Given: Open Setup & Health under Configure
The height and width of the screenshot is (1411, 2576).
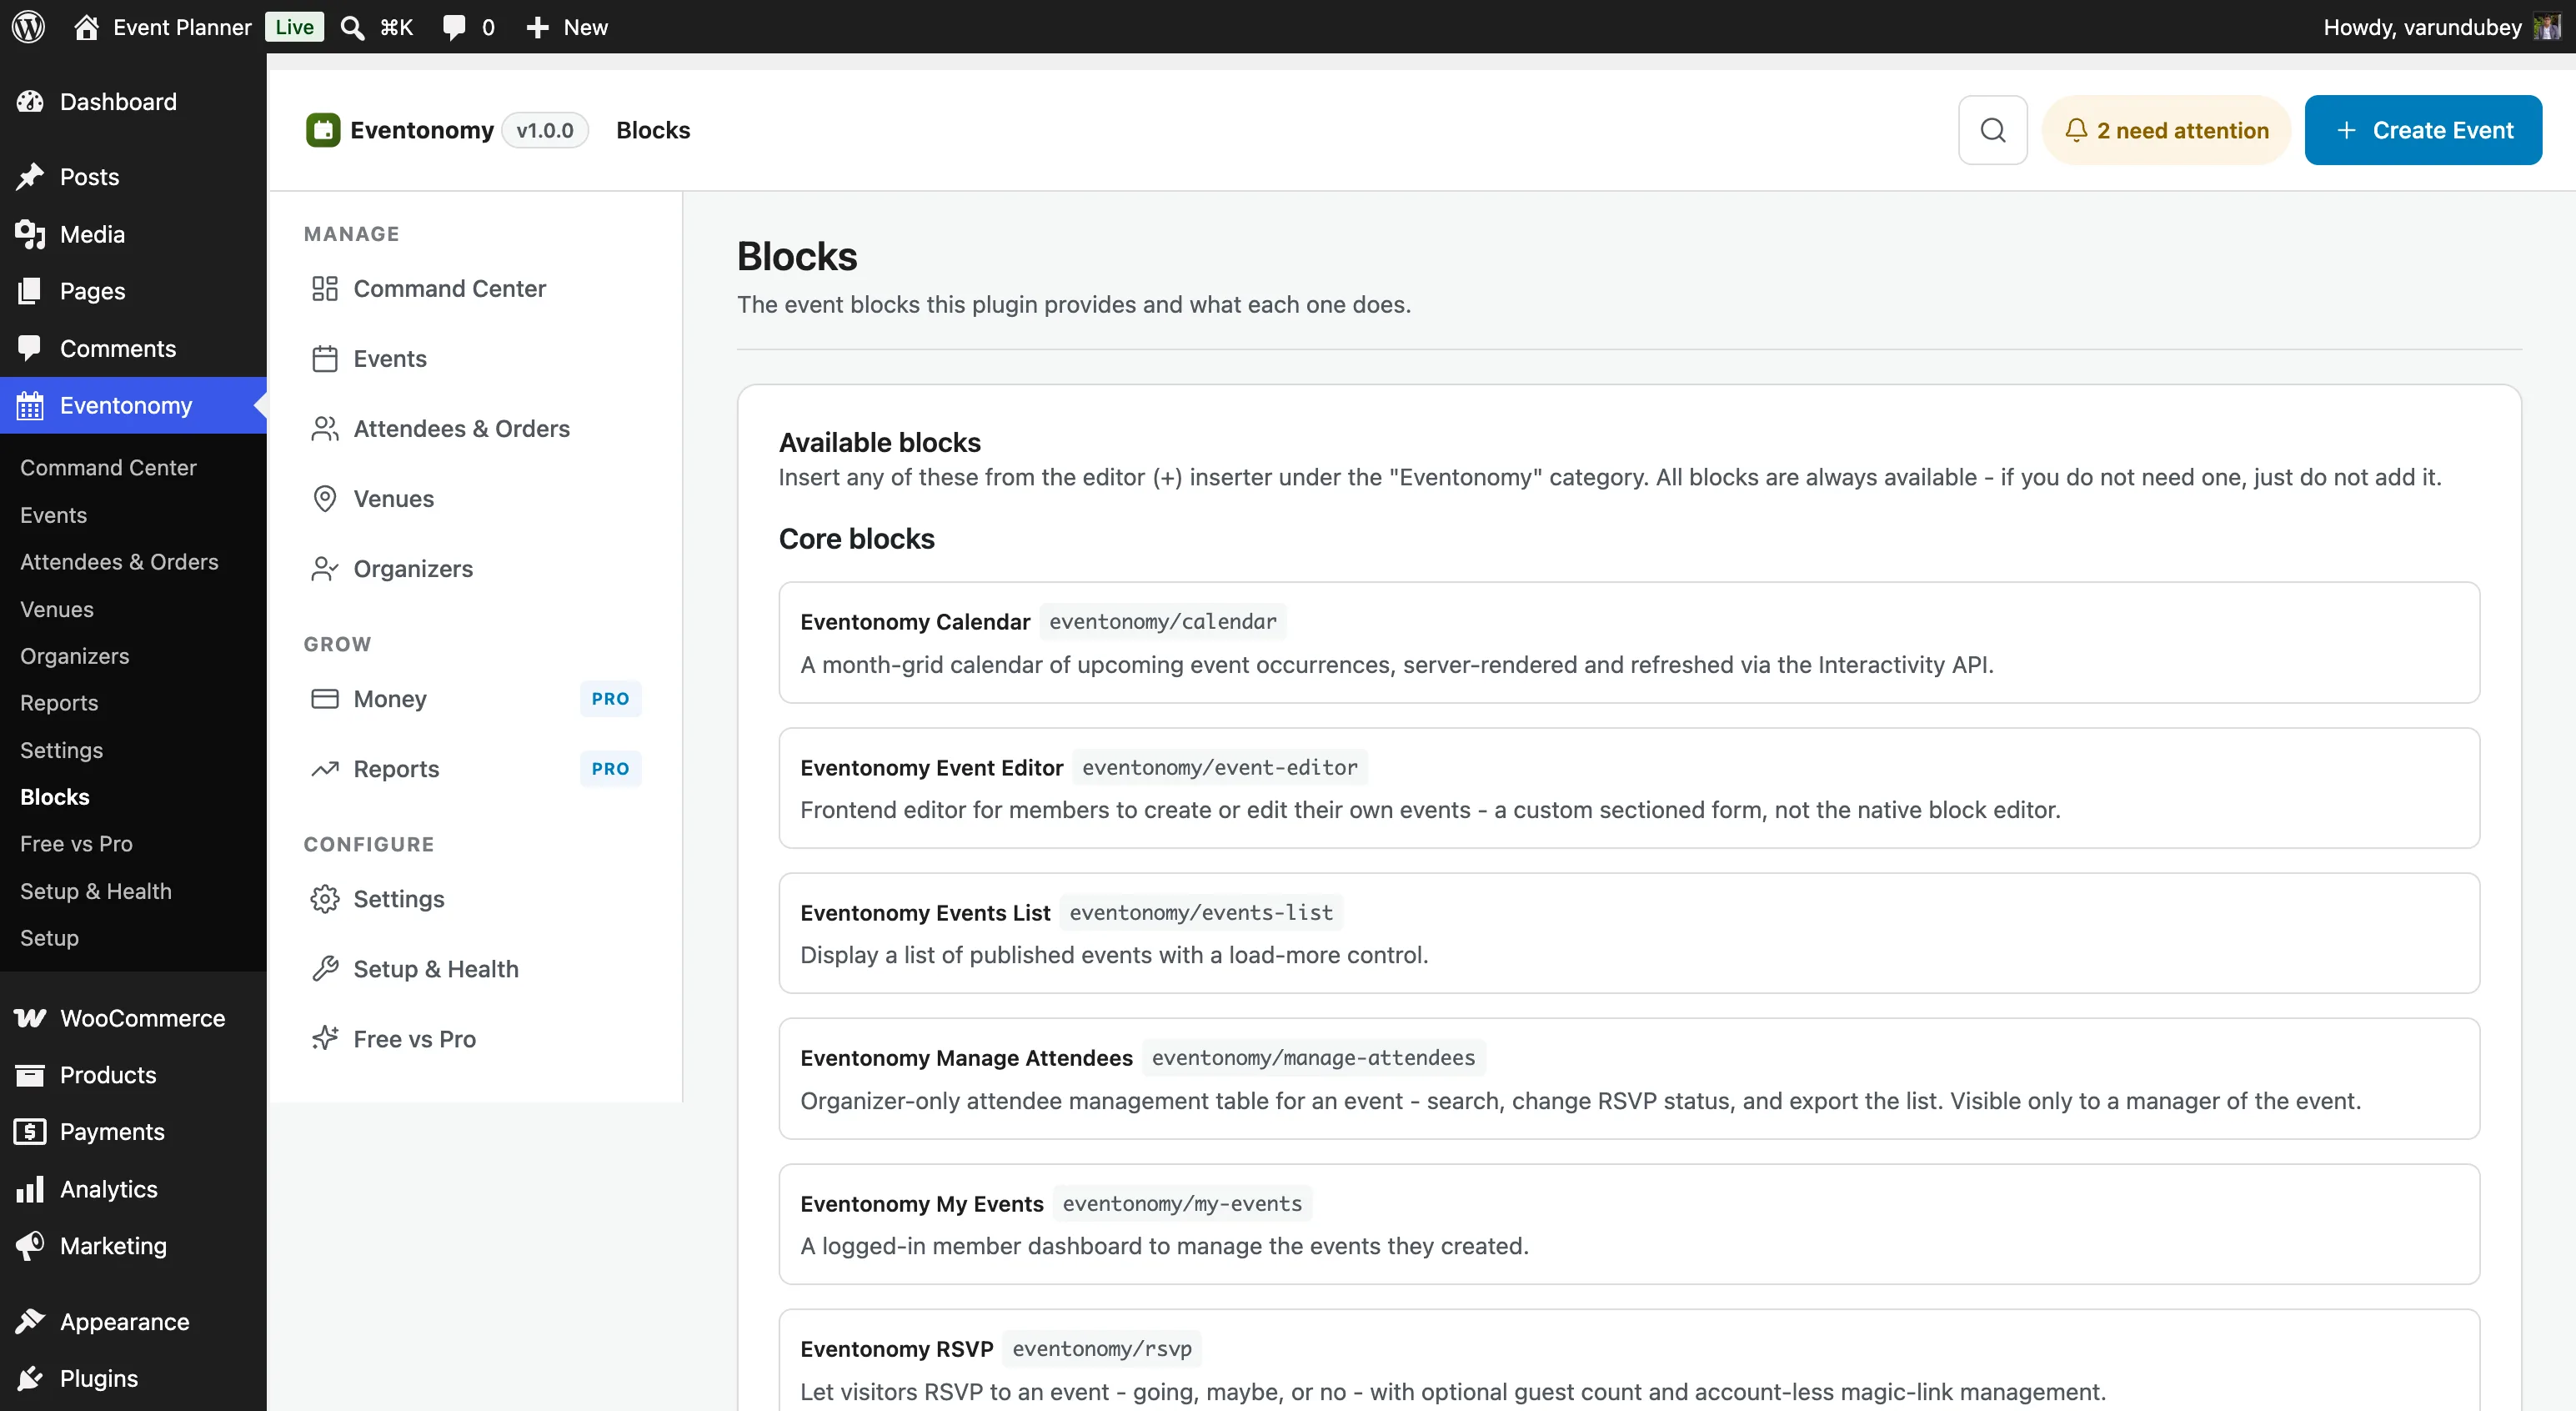Looking at the screenshot, I should click(x=475, y=969).
